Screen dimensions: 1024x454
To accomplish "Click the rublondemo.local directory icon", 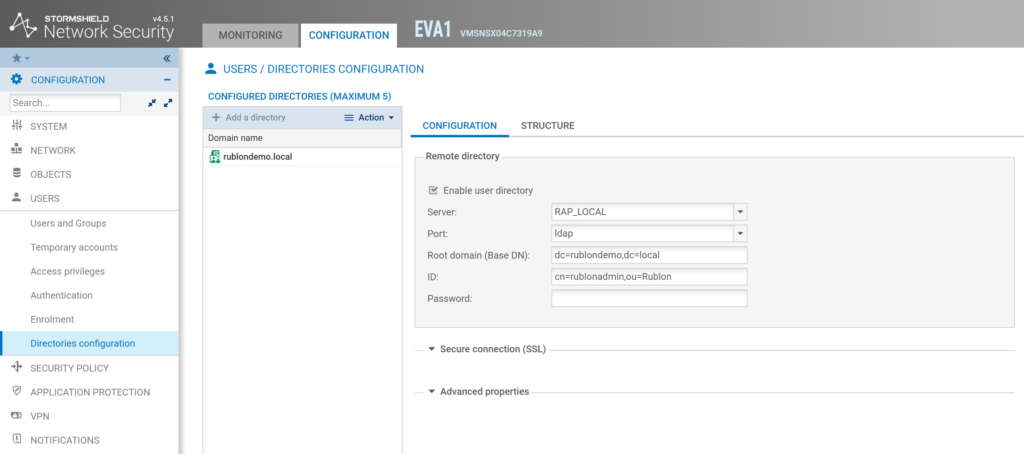I will pos(214,157).
